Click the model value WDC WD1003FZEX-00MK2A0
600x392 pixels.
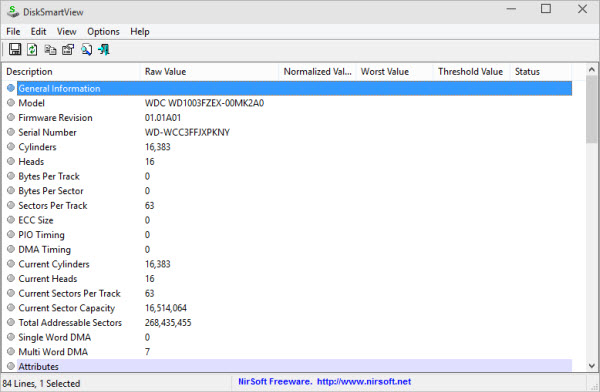pyautogui.click(x=204, y=103)
